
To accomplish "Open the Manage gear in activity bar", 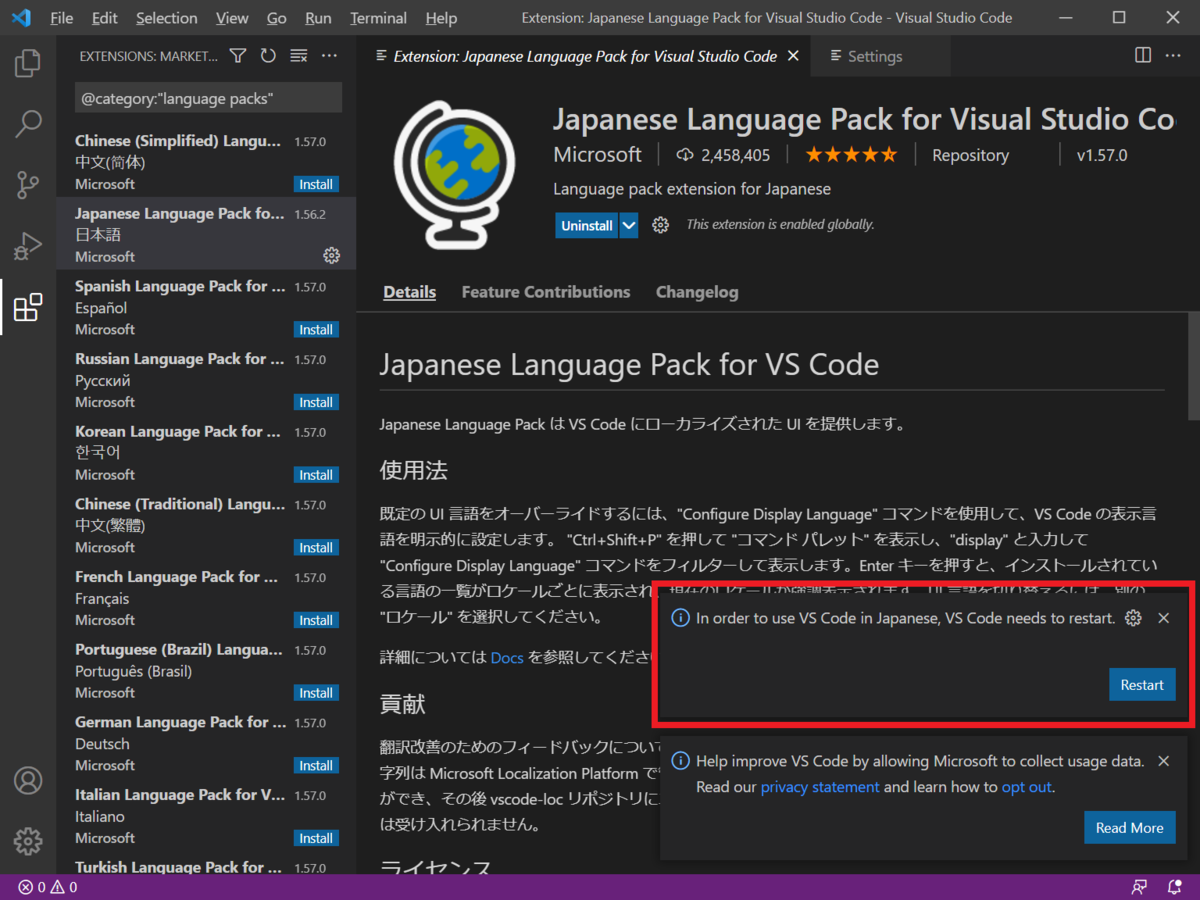I will [x=28, y=839].
